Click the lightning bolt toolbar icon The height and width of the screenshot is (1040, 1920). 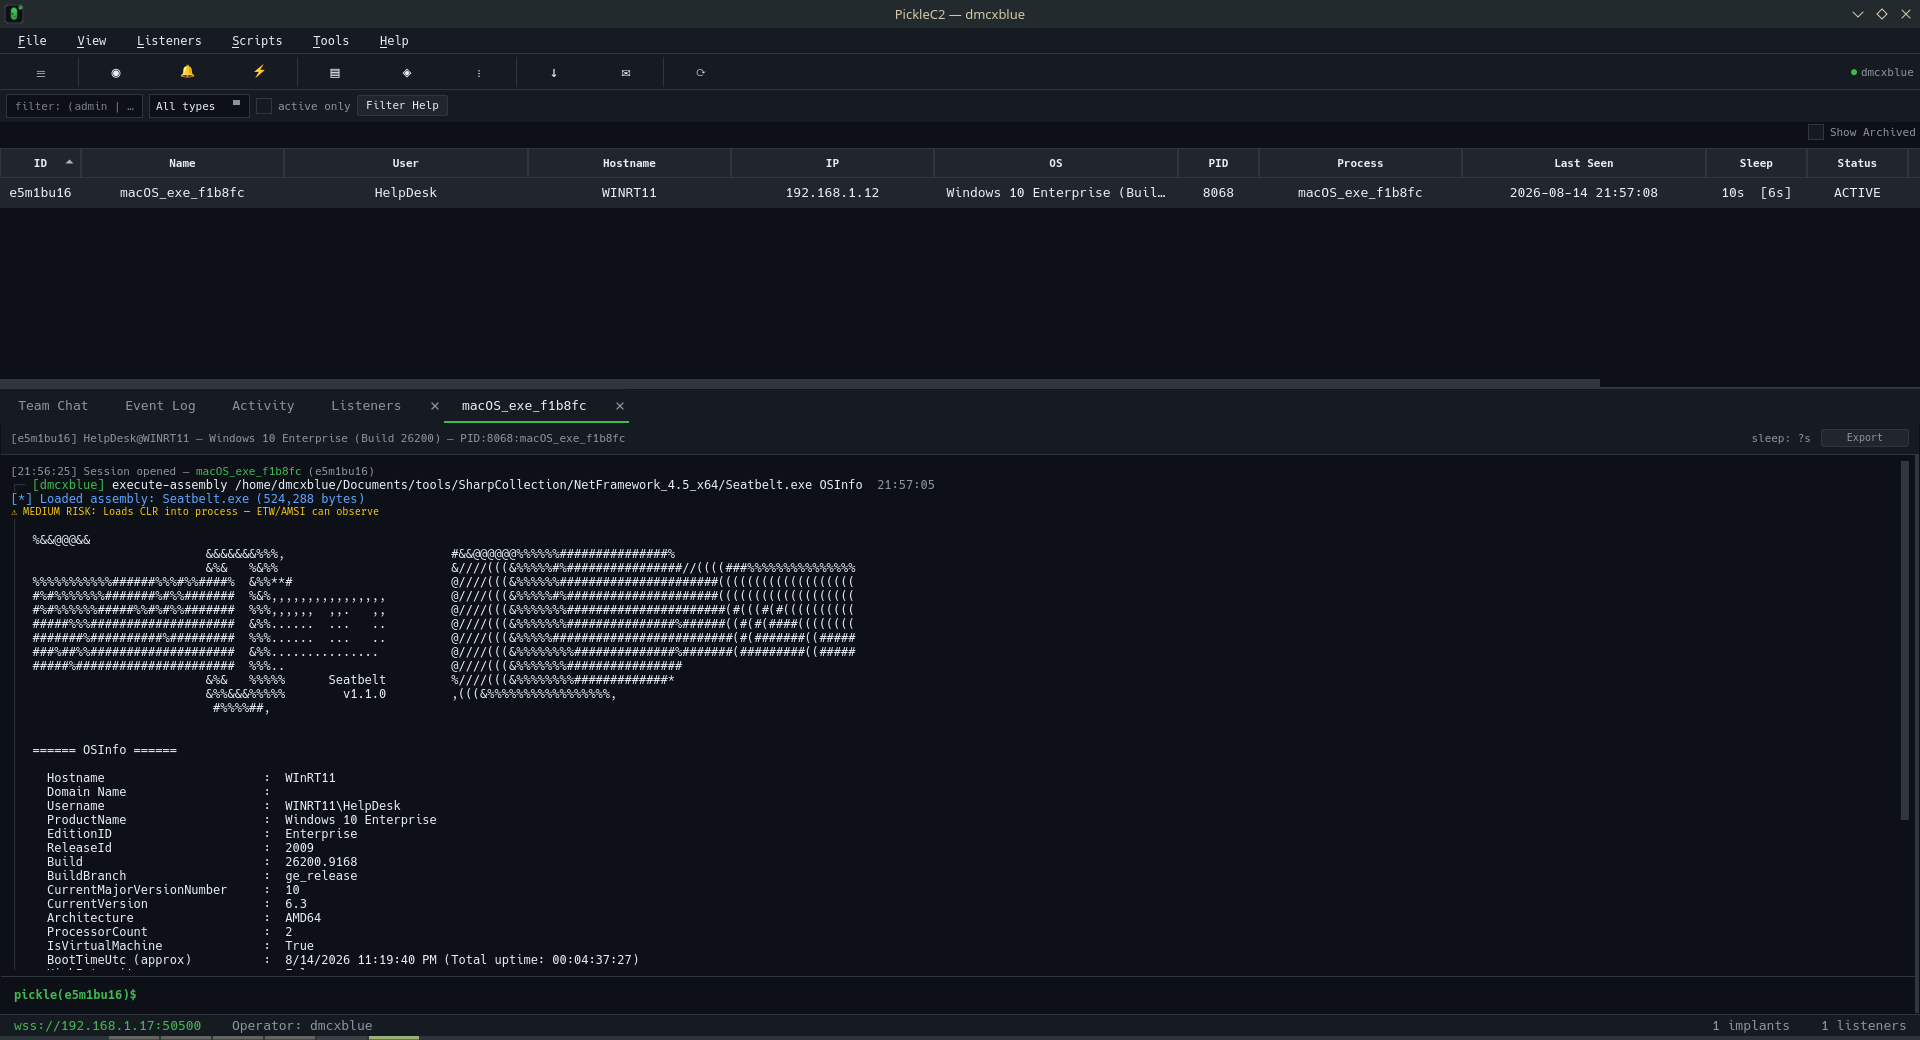(259, 72)
